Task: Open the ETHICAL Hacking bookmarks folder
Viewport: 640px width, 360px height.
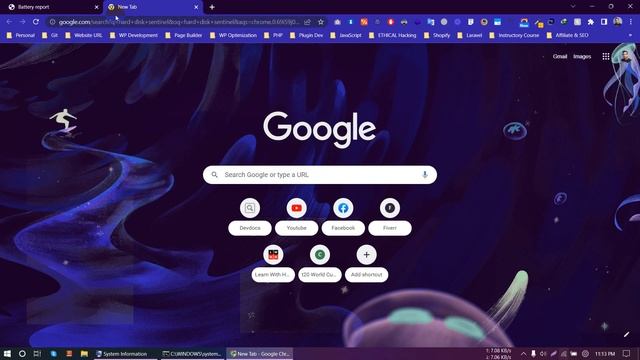Action: [x=393, y=36]
